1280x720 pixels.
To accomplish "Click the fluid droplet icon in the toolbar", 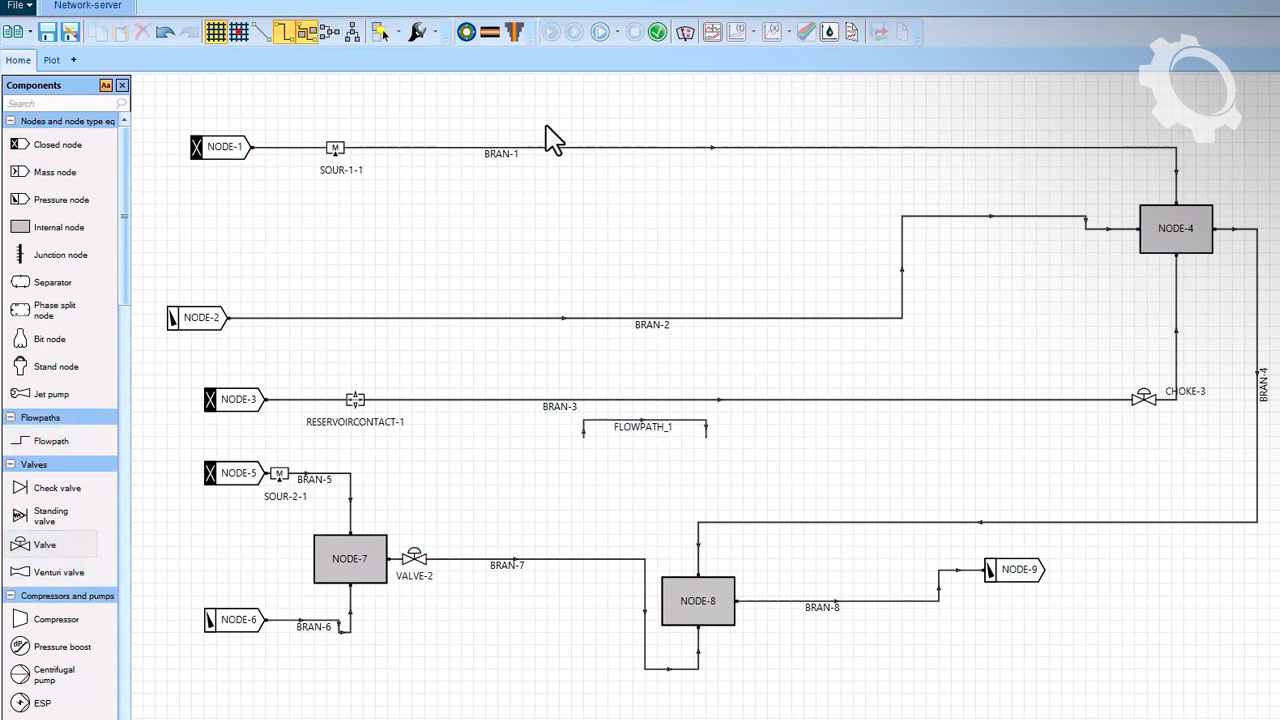I will [829, 32].
